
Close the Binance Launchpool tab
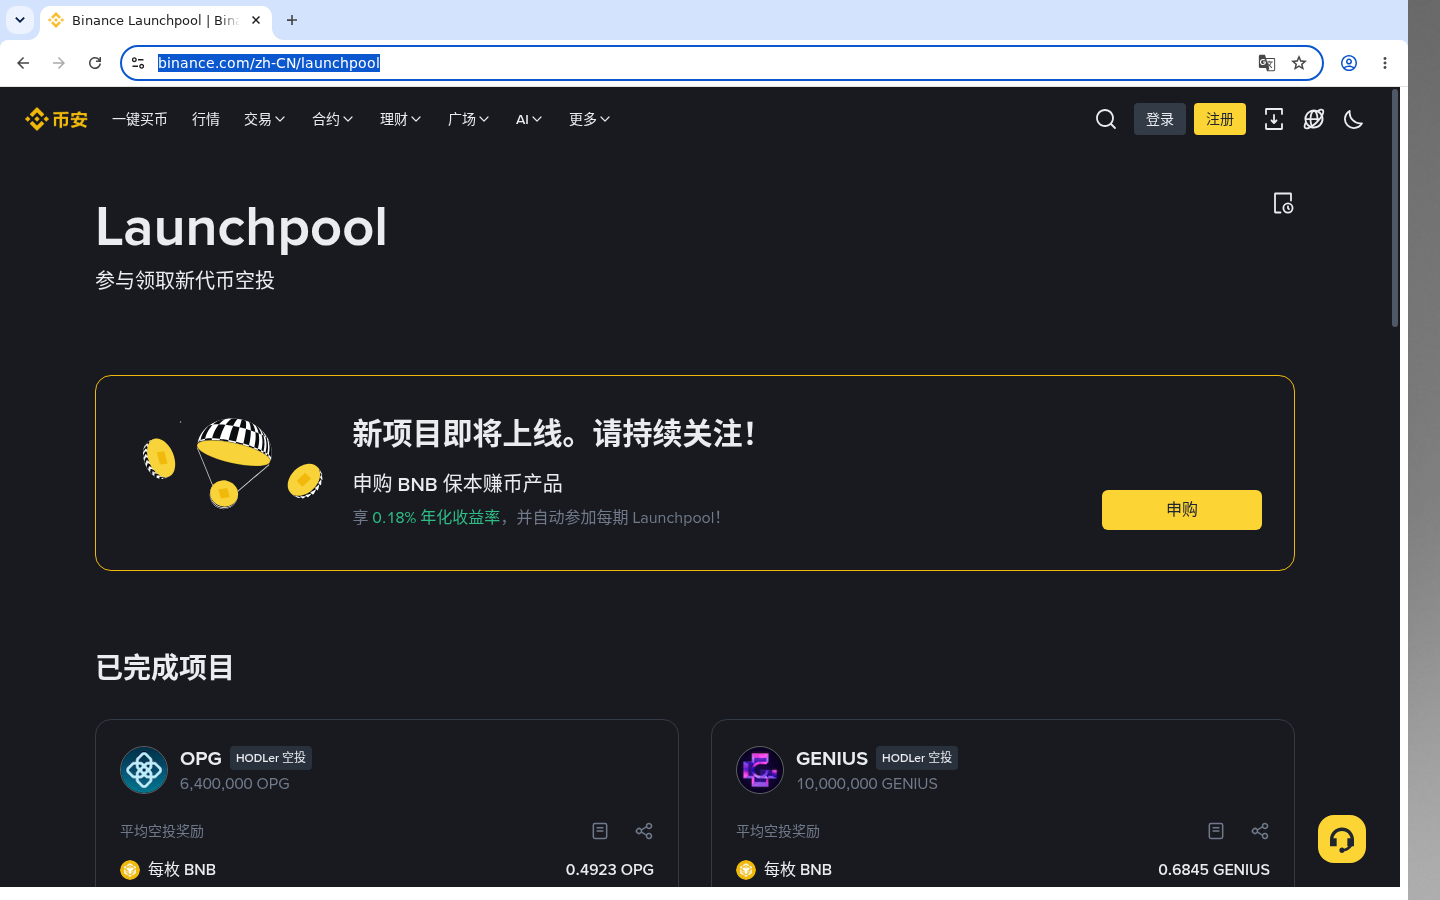256,20
